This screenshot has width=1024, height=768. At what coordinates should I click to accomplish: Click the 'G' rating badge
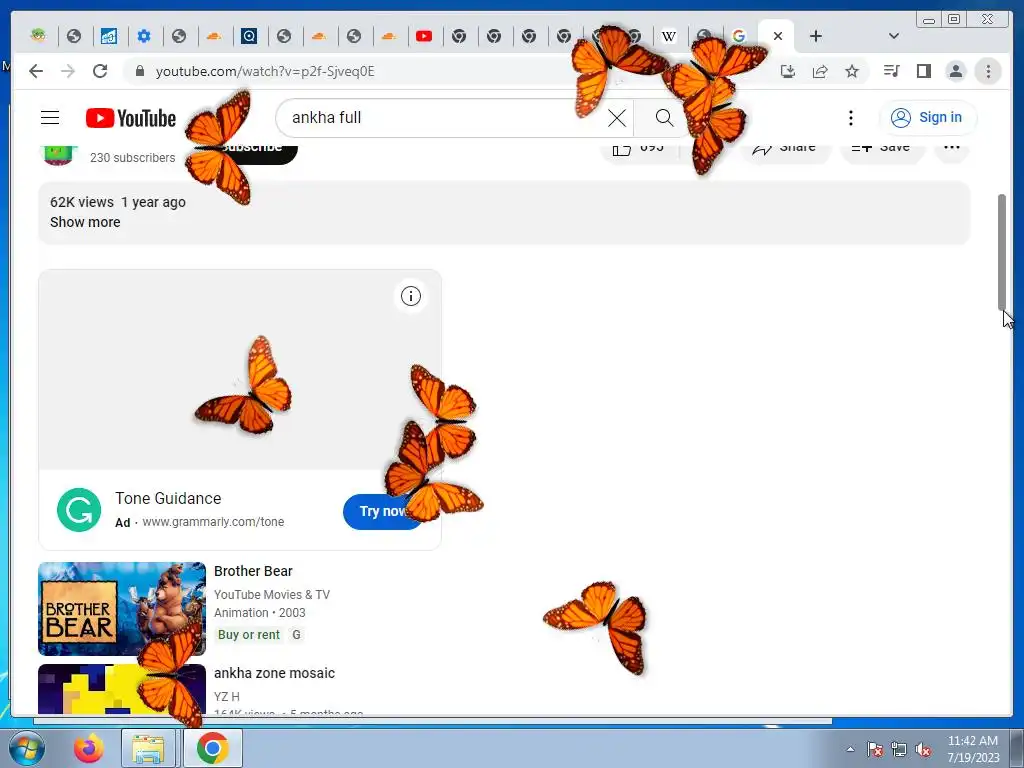[x=296, y=635]
